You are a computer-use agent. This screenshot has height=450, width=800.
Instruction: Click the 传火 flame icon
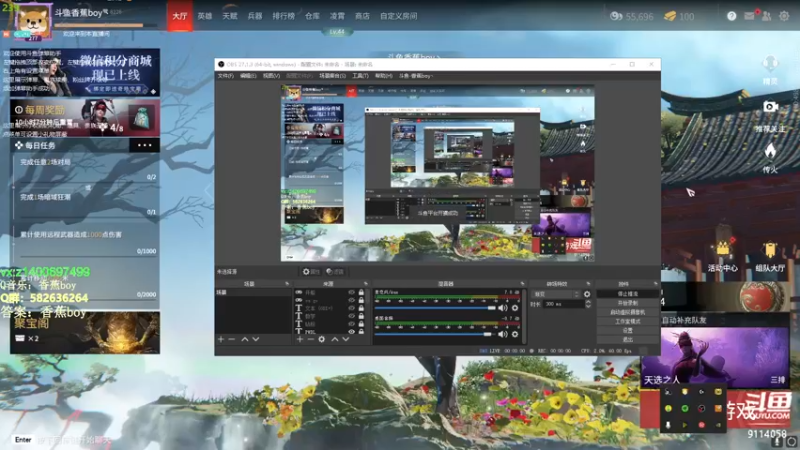pos(770,150)
